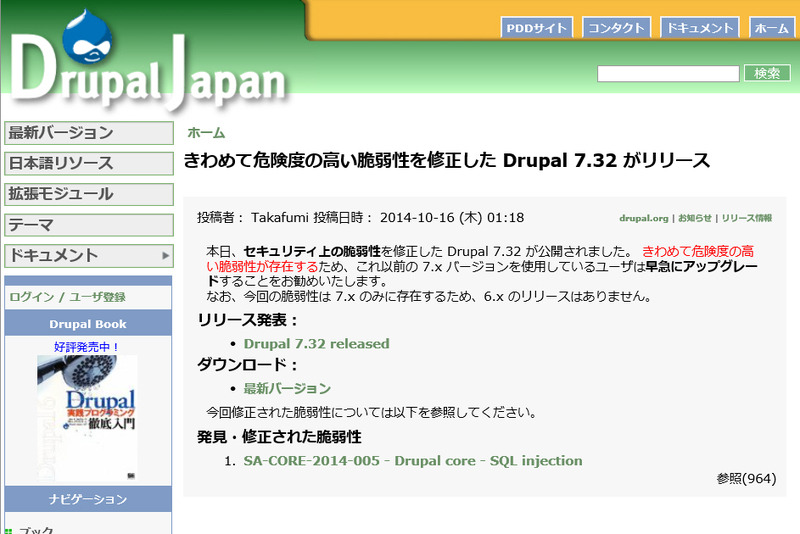
Task: Open 日本語リソース sidebar menu item
Action: tap(89, 163)
